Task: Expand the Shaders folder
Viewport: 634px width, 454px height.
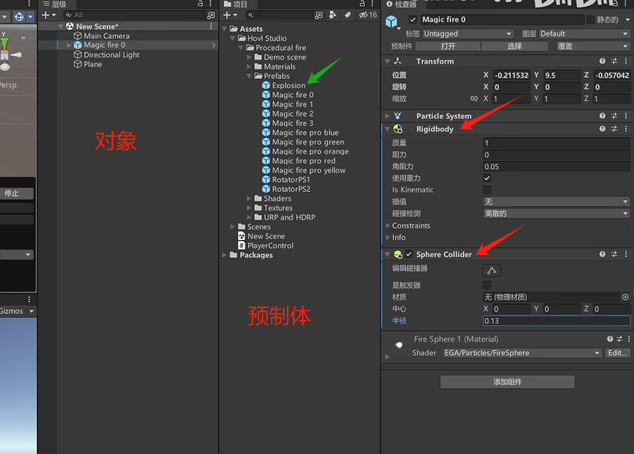Action: tap(249, 198)
